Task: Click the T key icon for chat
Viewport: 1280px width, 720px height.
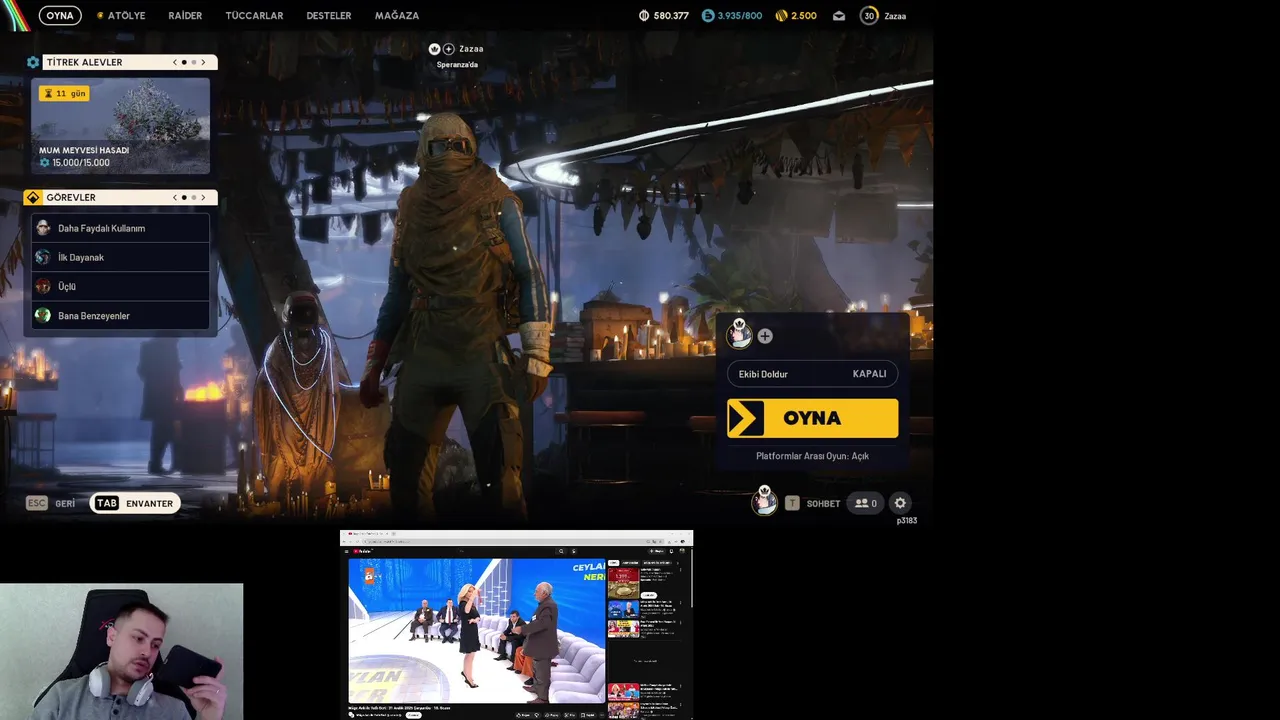Action: pos(792,503)
